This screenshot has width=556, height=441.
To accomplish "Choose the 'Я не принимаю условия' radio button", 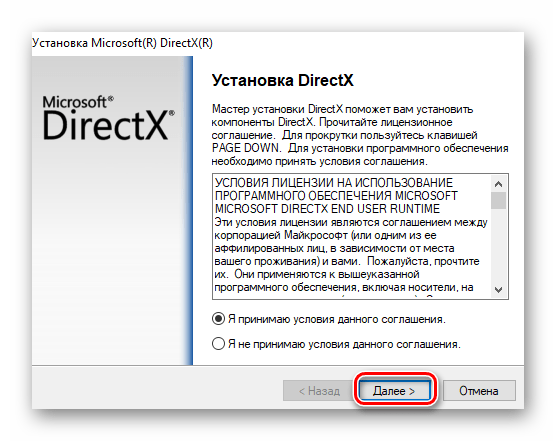I will pos(218,344).
